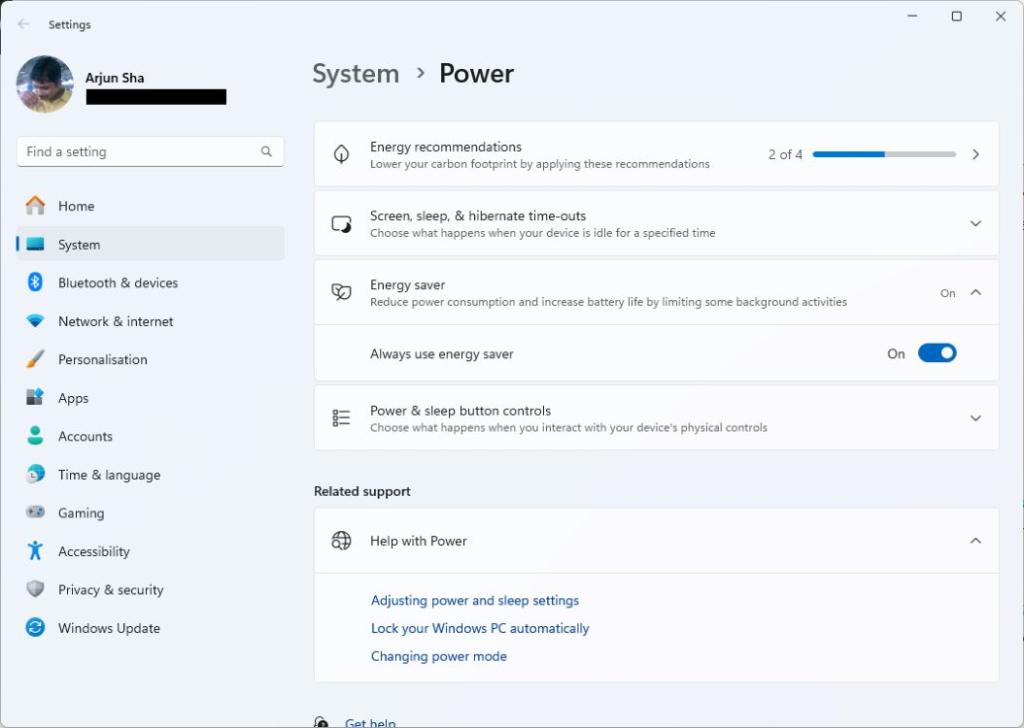Click the energy recommendations progress bar

pyautogui.click(x=884, y=154)
